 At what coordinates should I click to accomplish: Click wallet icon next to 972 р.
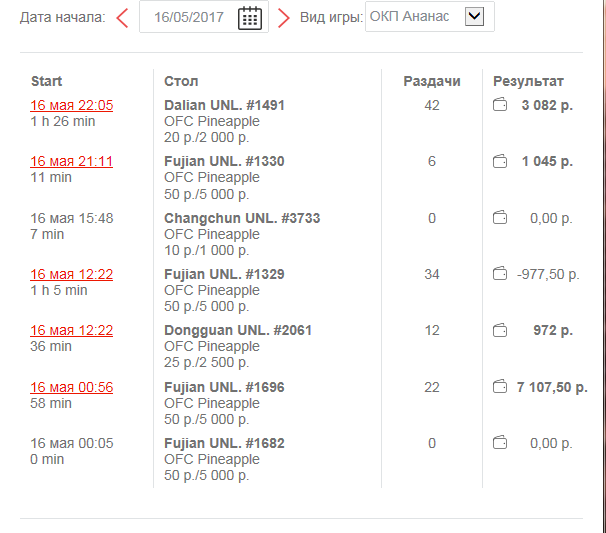point(500,330)
